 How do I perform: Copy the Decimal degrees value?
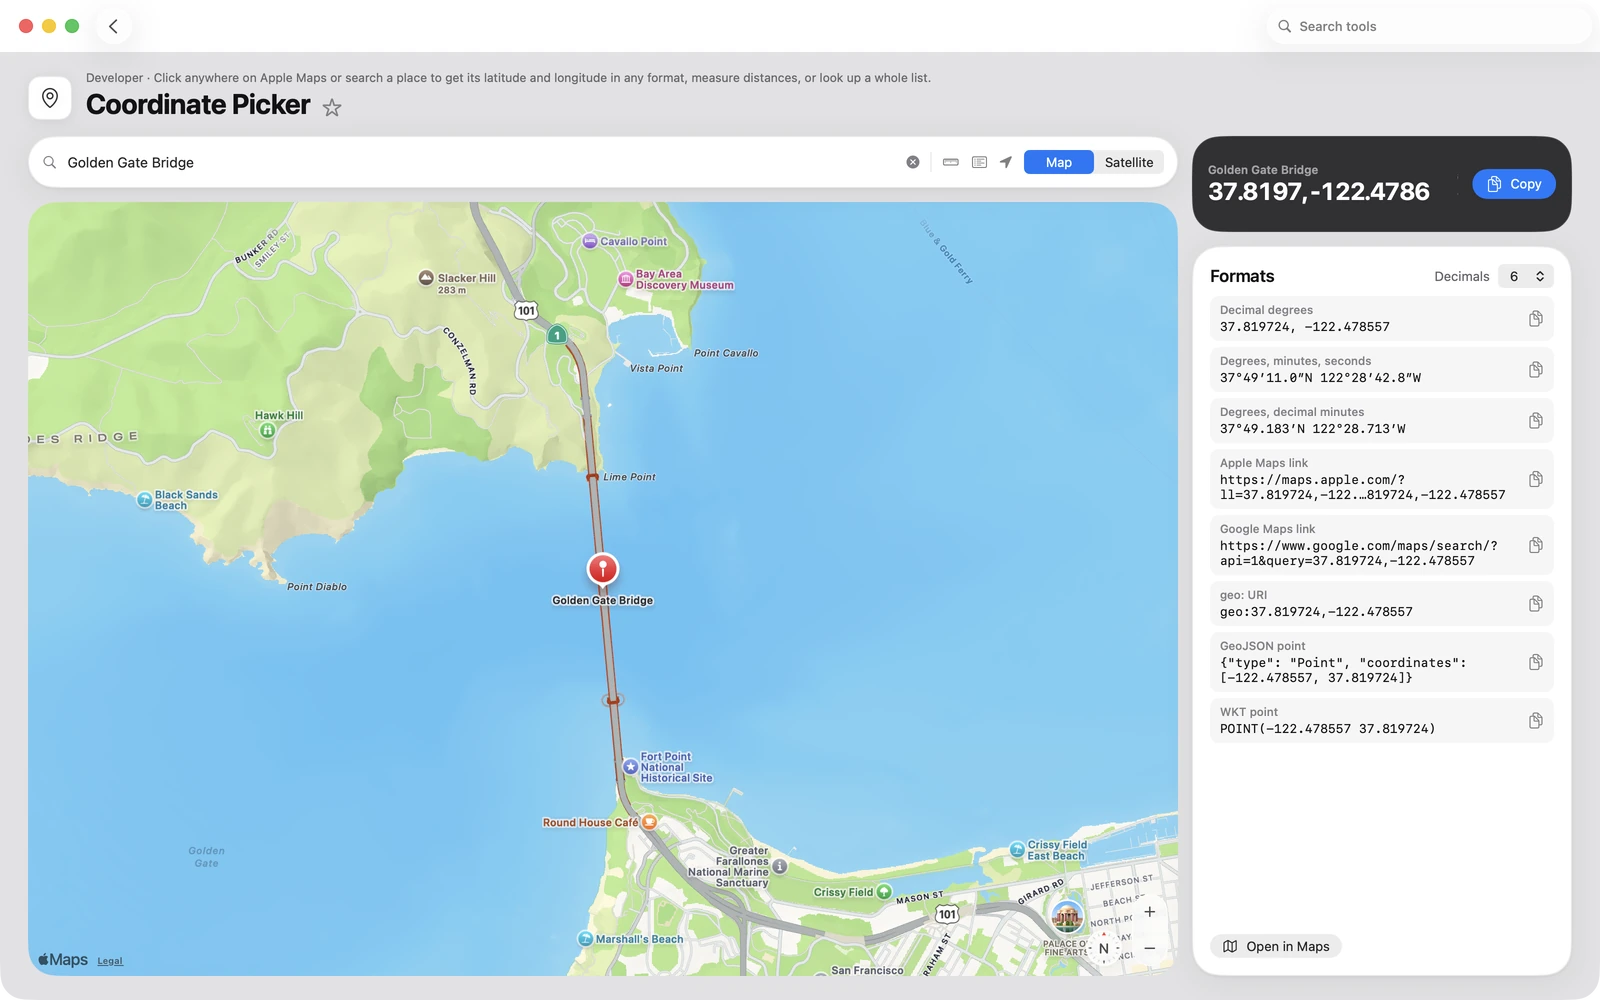[x=1536, y=318]
